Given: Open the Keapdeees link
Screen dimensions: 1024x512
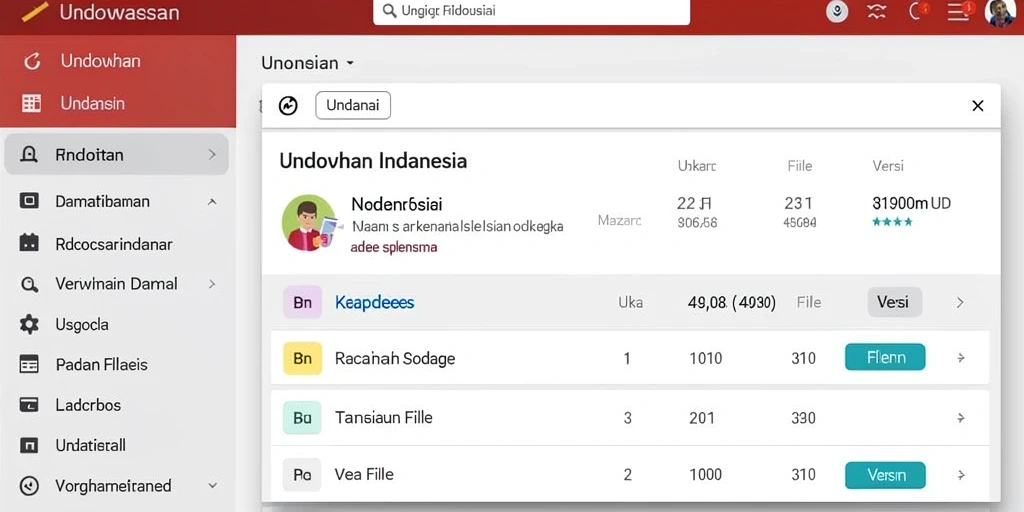Looking at the screenshot, I should tap(374, 302).
